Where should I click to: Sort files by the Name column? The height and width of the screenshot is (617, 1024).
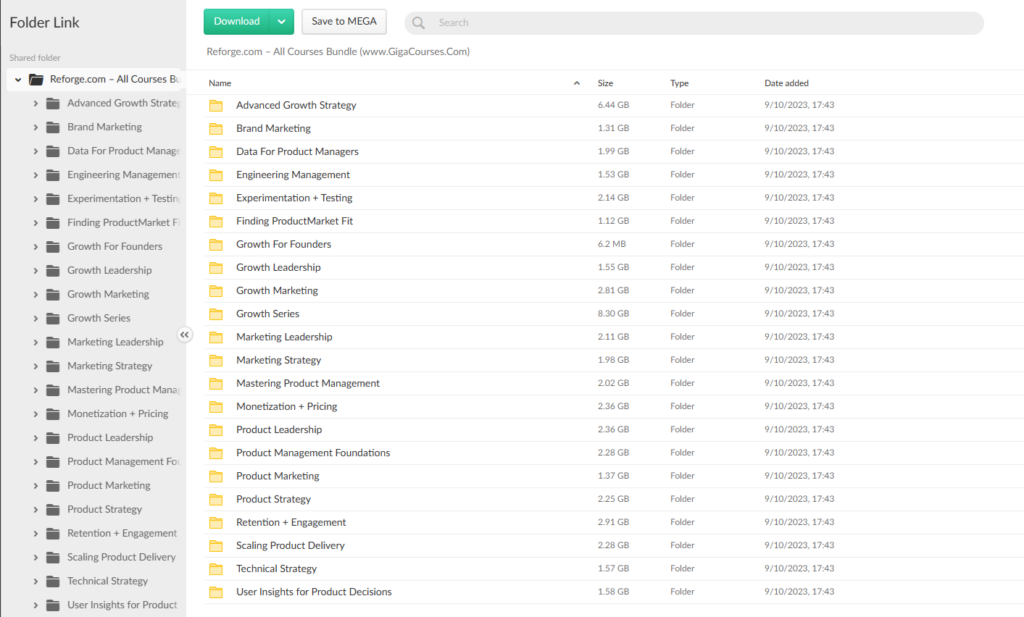click(220, 83)
